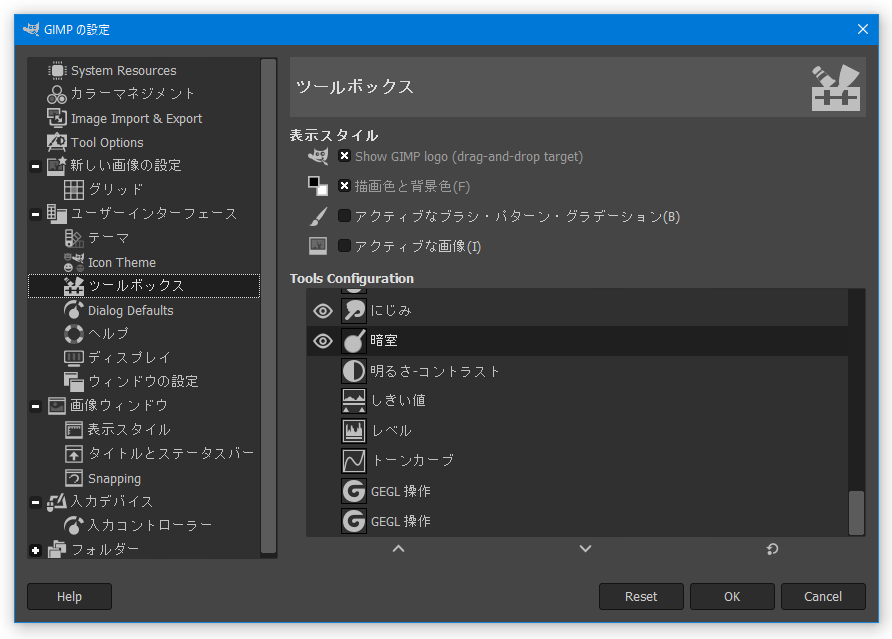Click the Cancel button
This screenshot has width=892, height=639.
coord(823,596)
